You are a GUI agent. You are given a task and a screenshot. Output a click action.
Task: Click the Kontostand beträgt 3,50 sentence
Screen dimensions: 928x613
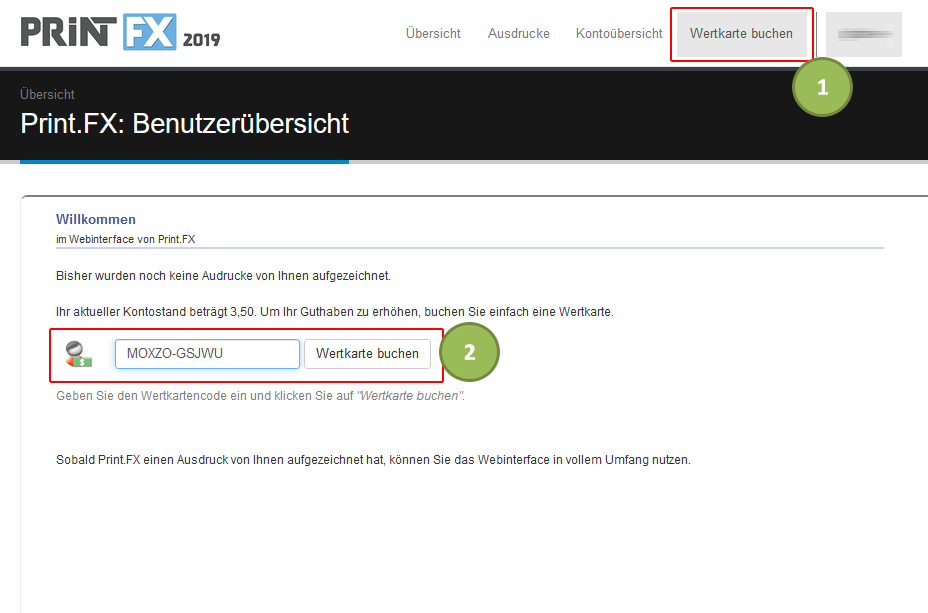[x=334, y=312]
